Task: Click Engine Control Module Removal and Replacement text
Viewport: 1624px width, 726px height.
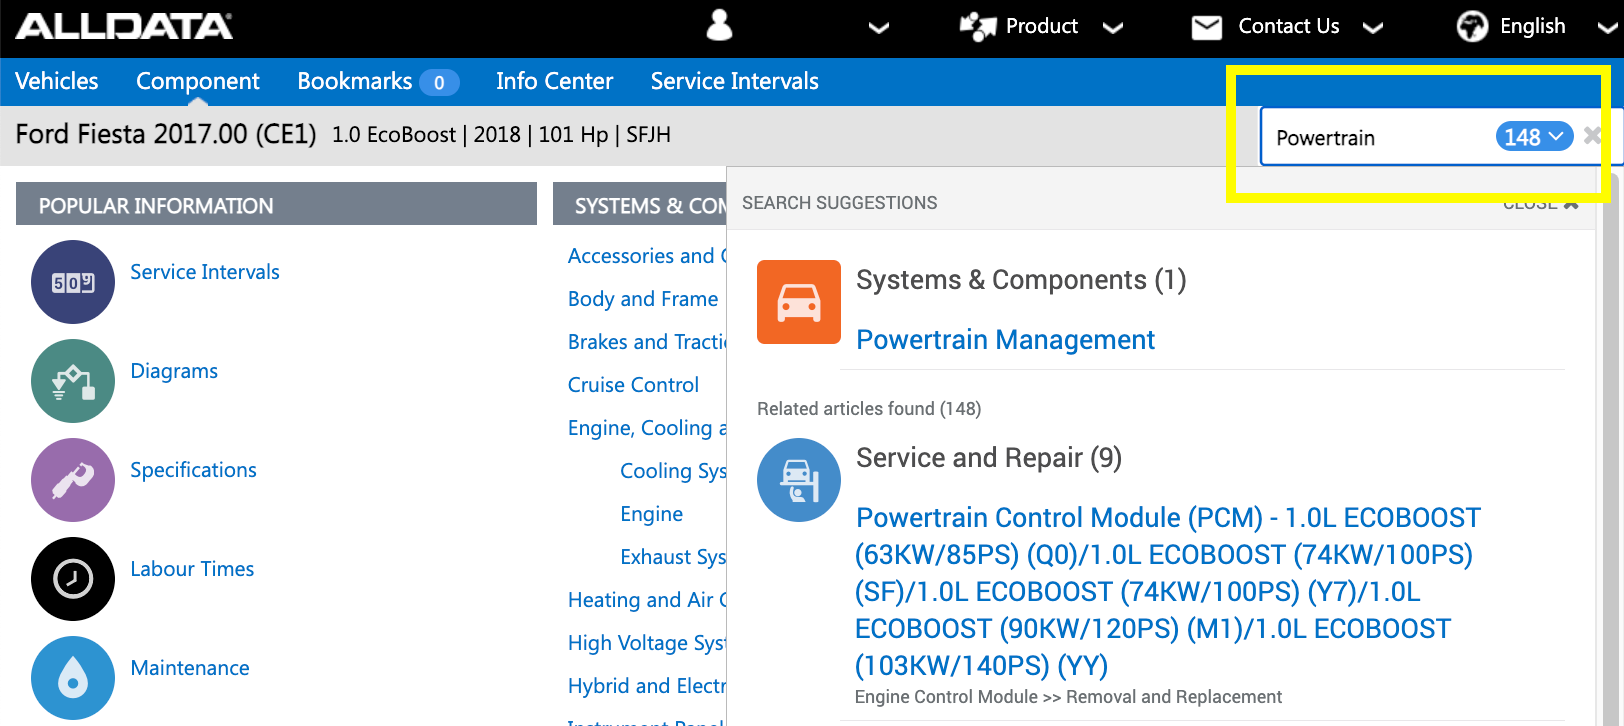Action: pyautogui.click(x=1068, y=697)
